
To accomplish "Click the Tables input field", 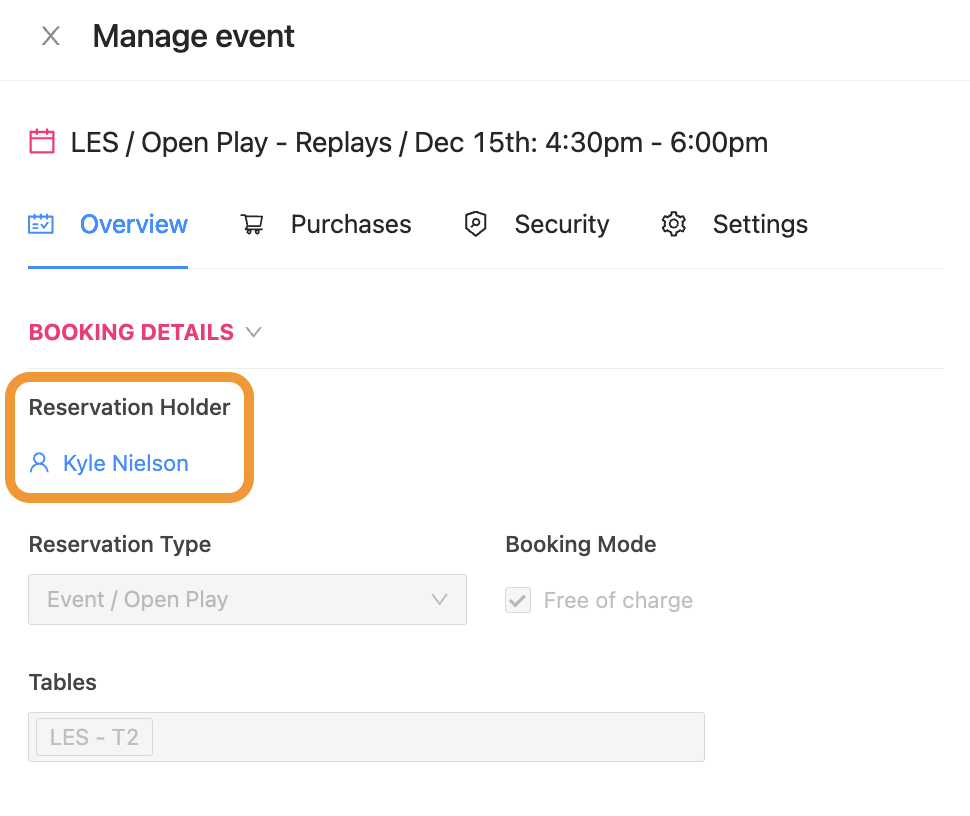I will (x=420, y=737).
